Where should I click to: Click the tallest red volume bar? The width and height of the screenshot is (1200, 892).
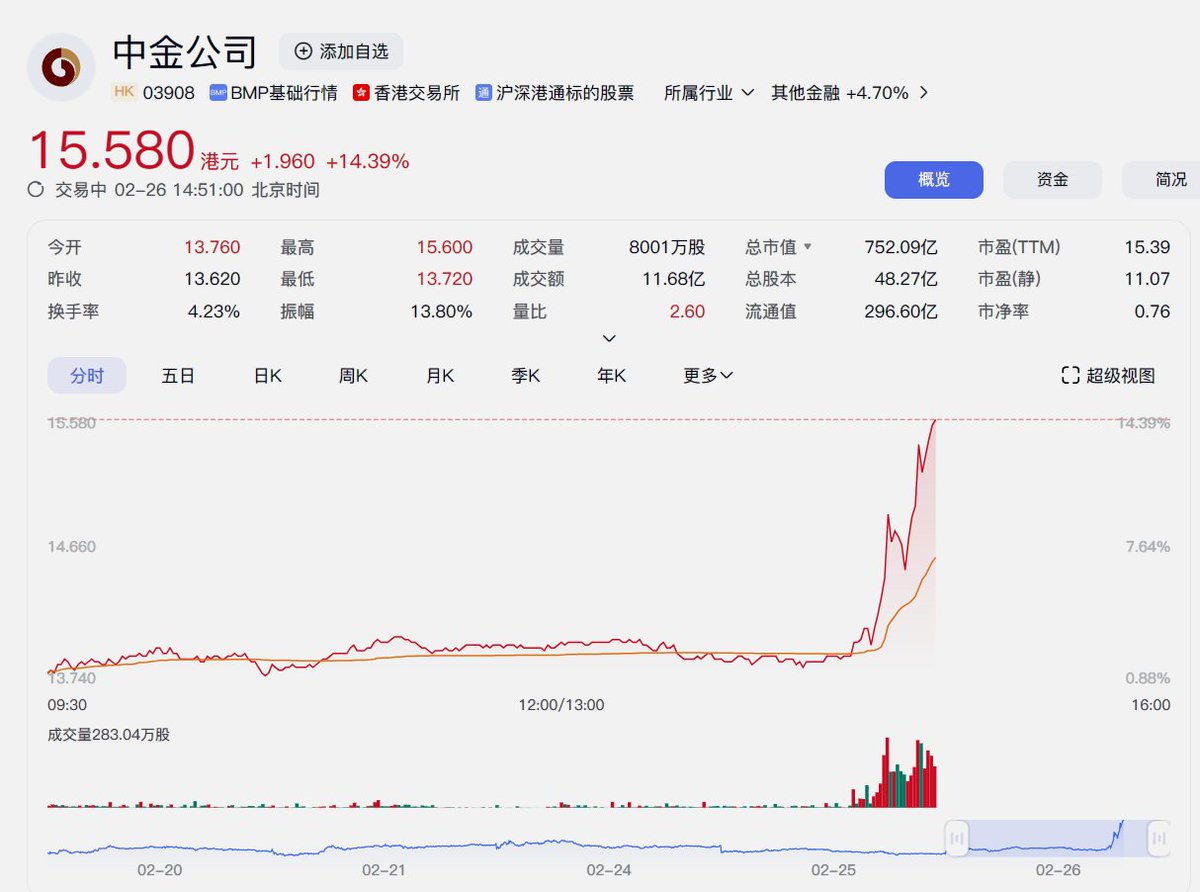886,772
